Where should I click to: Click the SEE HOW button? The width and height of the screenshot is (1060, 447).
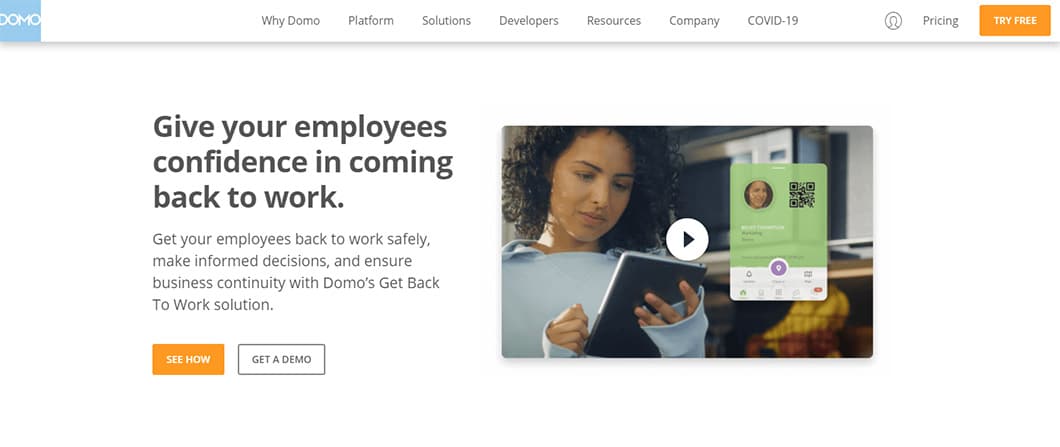coord(188,359)
